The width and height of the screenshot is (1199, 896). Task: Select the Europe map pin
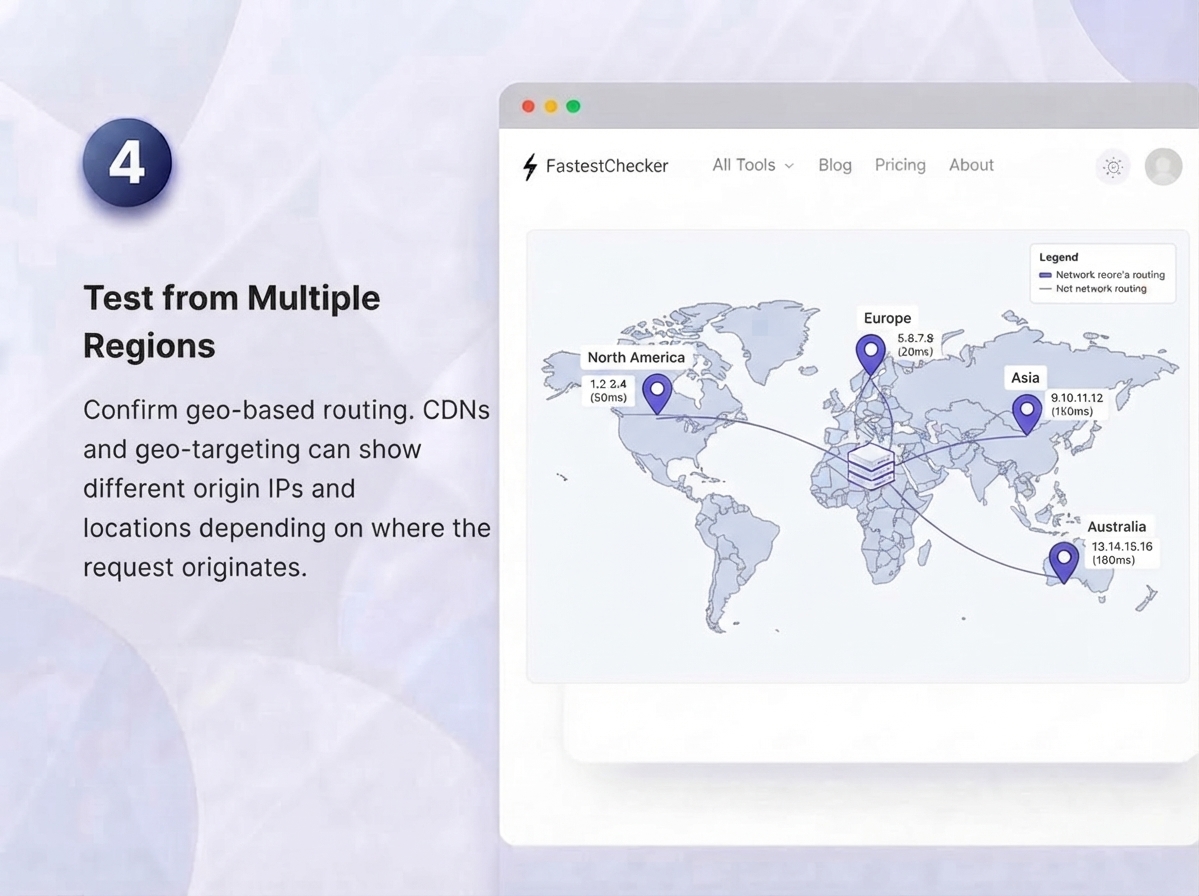pos(870,354)
